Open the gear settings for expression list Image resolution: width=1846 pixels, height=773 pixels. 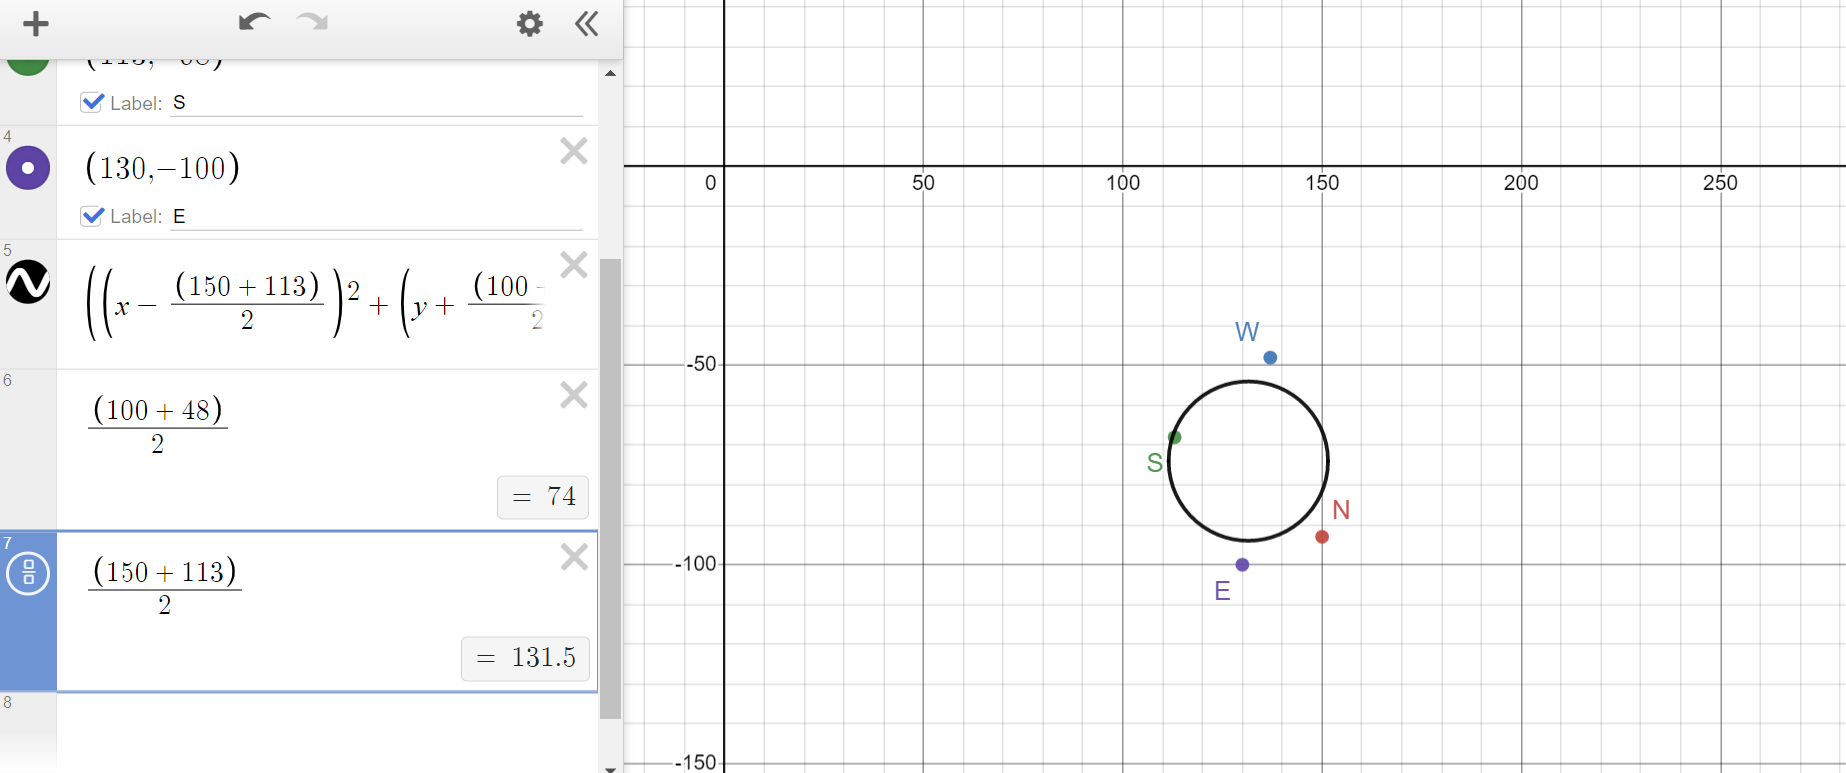[529, 24]
